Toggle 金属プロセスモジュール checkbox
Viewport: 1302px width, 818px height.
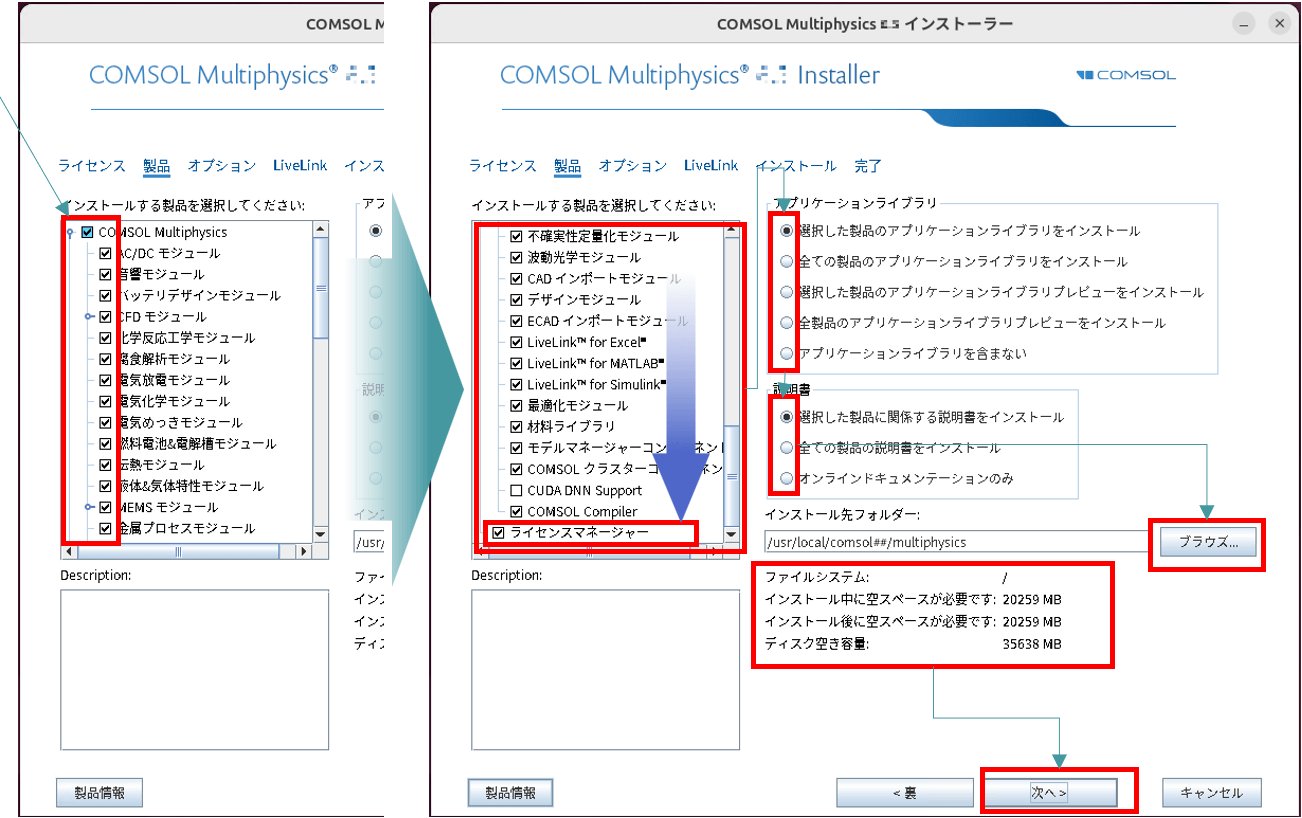click(x=105, y=528)
